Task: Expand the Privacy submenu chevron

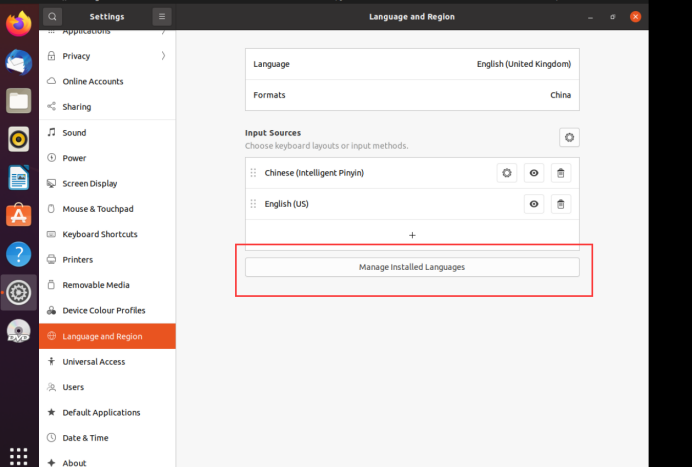Action: click(163, 56)
